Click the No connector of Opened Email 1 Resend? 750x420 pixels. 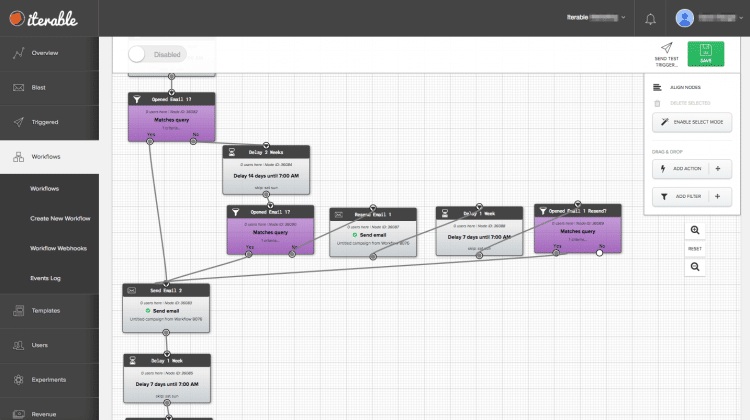click(599, 253)
